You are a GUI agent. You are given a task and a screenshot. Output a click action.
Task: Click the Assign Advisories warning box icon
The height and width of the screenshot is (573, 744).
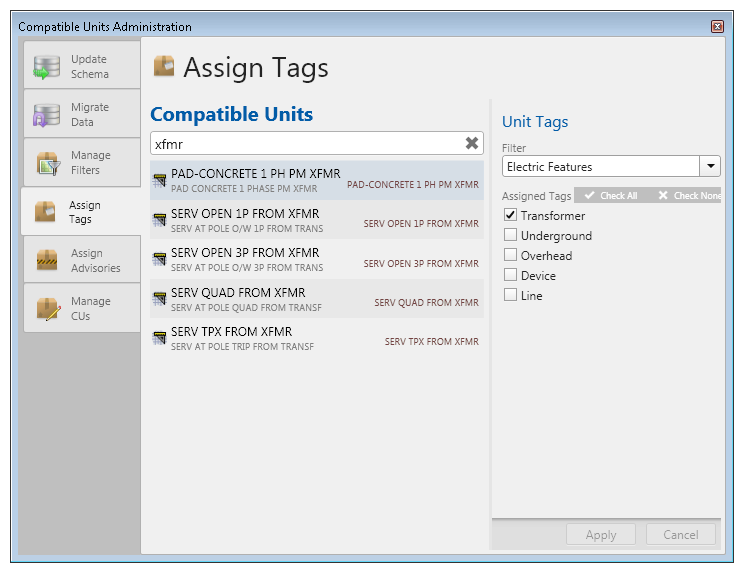tap(47, 261)
